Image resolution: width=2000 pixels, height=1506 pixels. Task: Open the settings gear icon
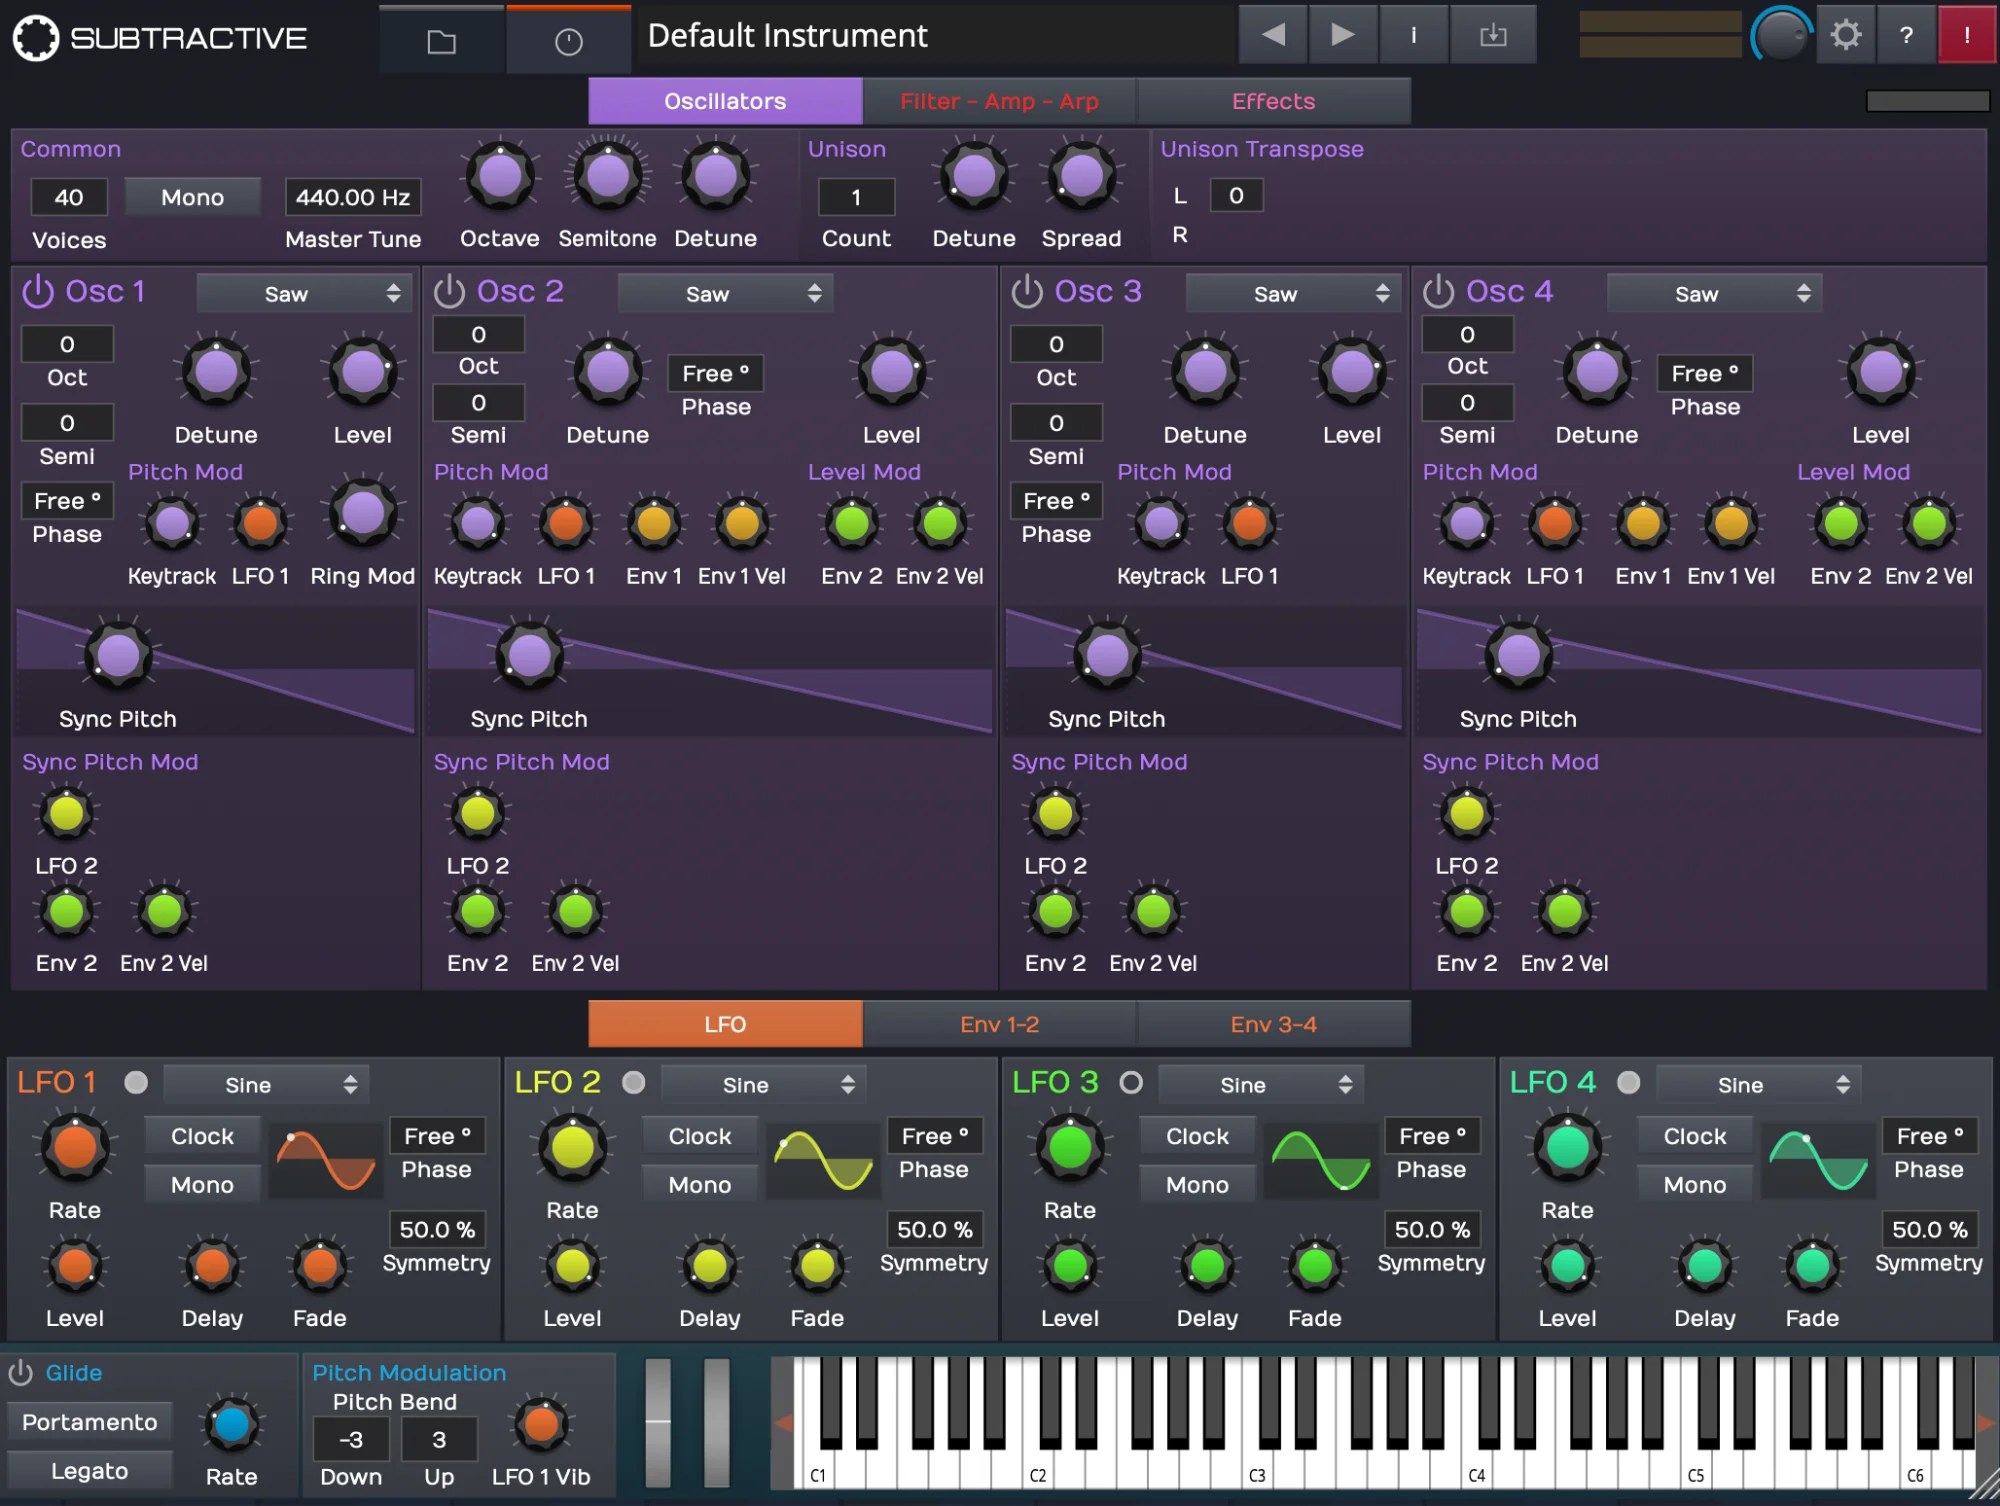pos(1846,35)
